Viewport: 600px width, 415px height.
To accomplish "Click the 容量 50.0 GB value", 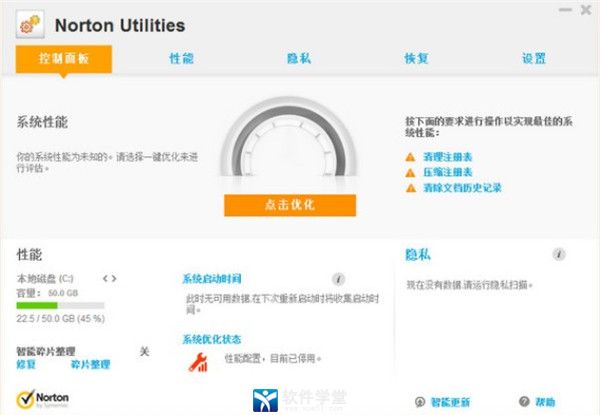I will point(63,293).
